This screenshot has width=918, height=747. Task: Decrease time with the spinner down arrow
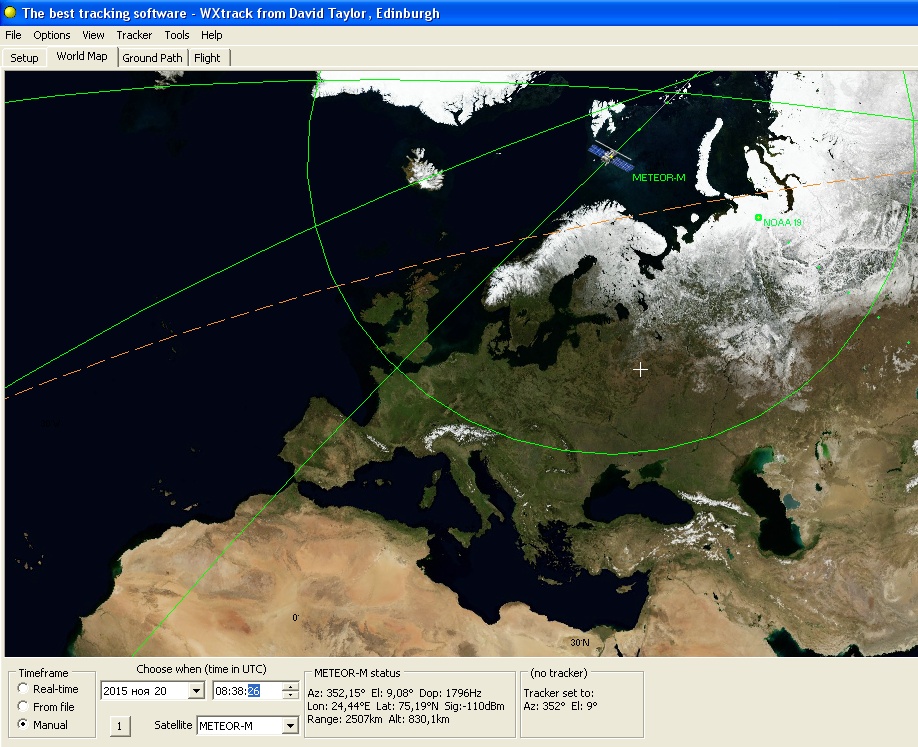[x=290, y=695]
